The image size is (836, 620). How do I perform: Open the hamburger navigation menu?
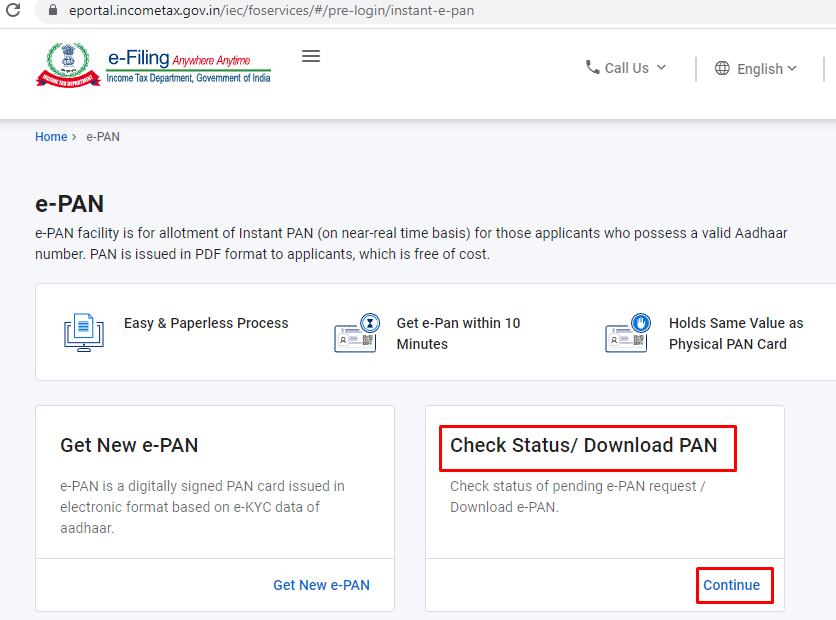[x=310, y=56]
